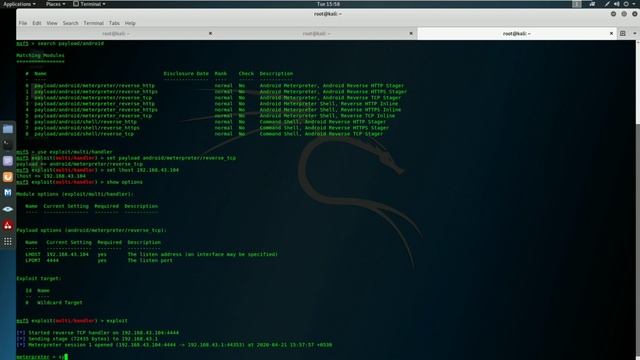Click the 'search payload/android' command line
The height and width of the screenshot is (360, 640).
click(x=60, y=43)
